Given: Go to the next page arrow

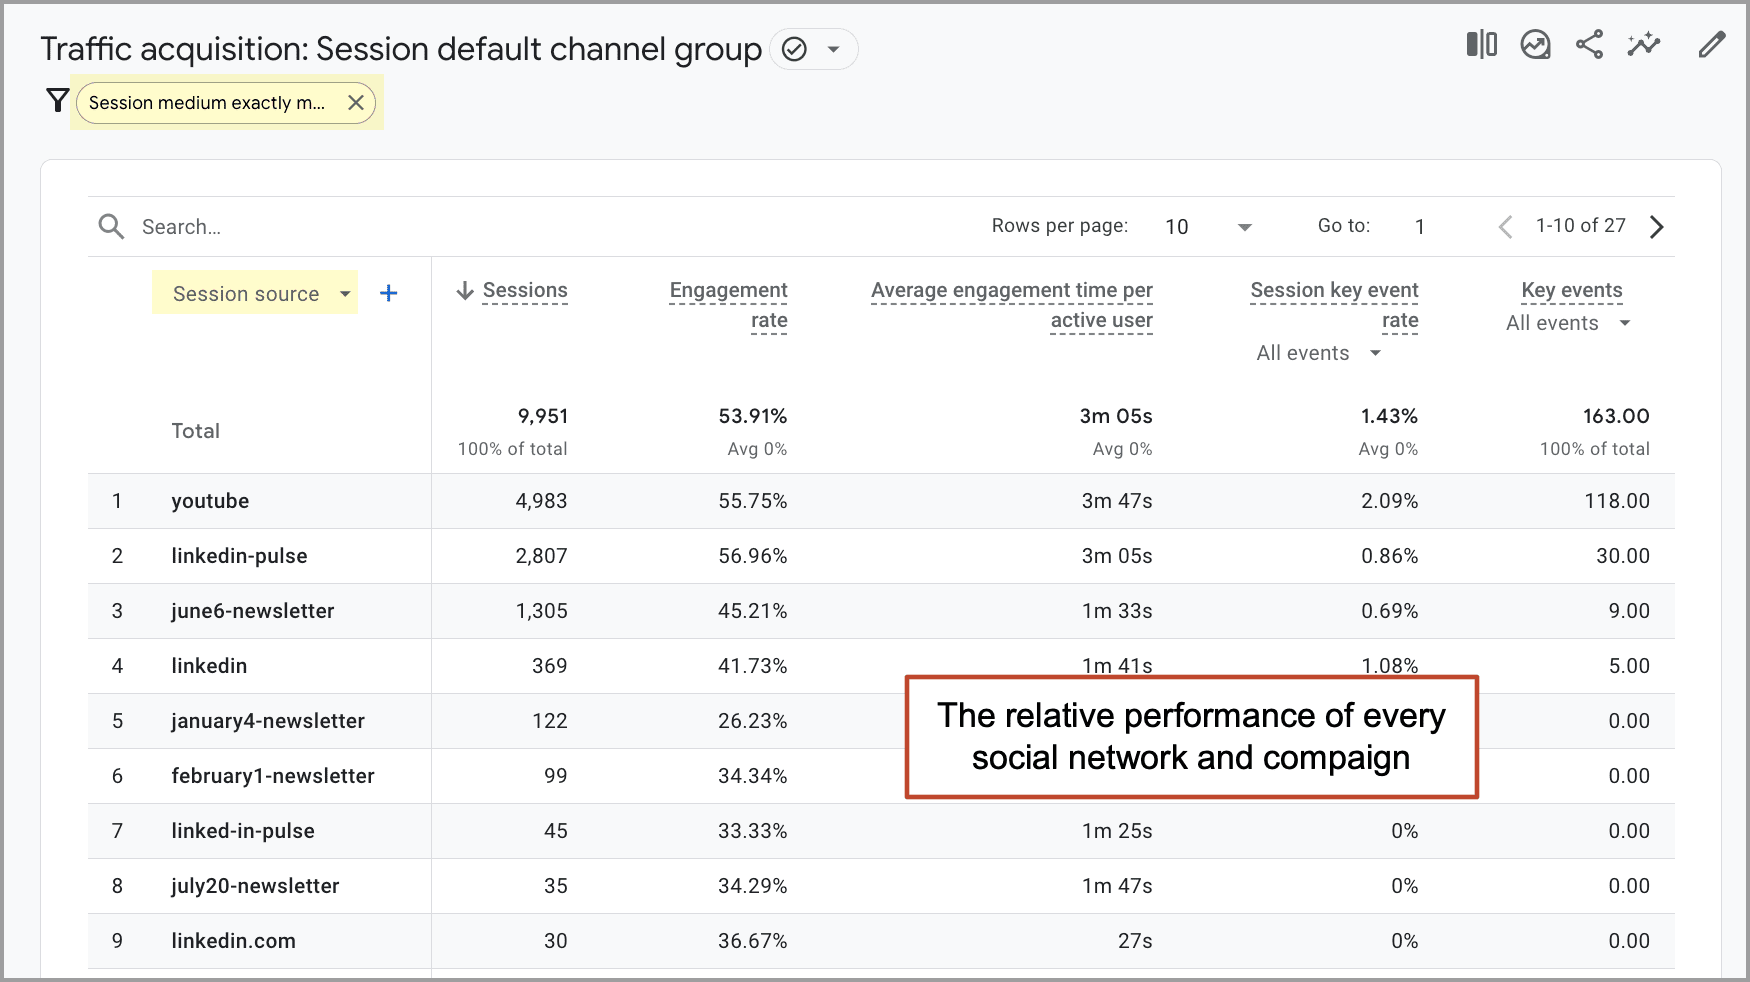Looking at the screenshot, I should [1657, 227].
